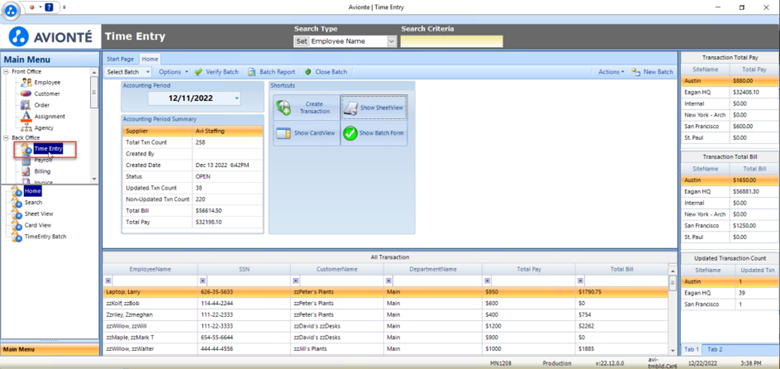The width and height of the screenshot is (780, 369).
Task: Click the San Francisco row in Transaction Total Bill
Action: [730, 225]
